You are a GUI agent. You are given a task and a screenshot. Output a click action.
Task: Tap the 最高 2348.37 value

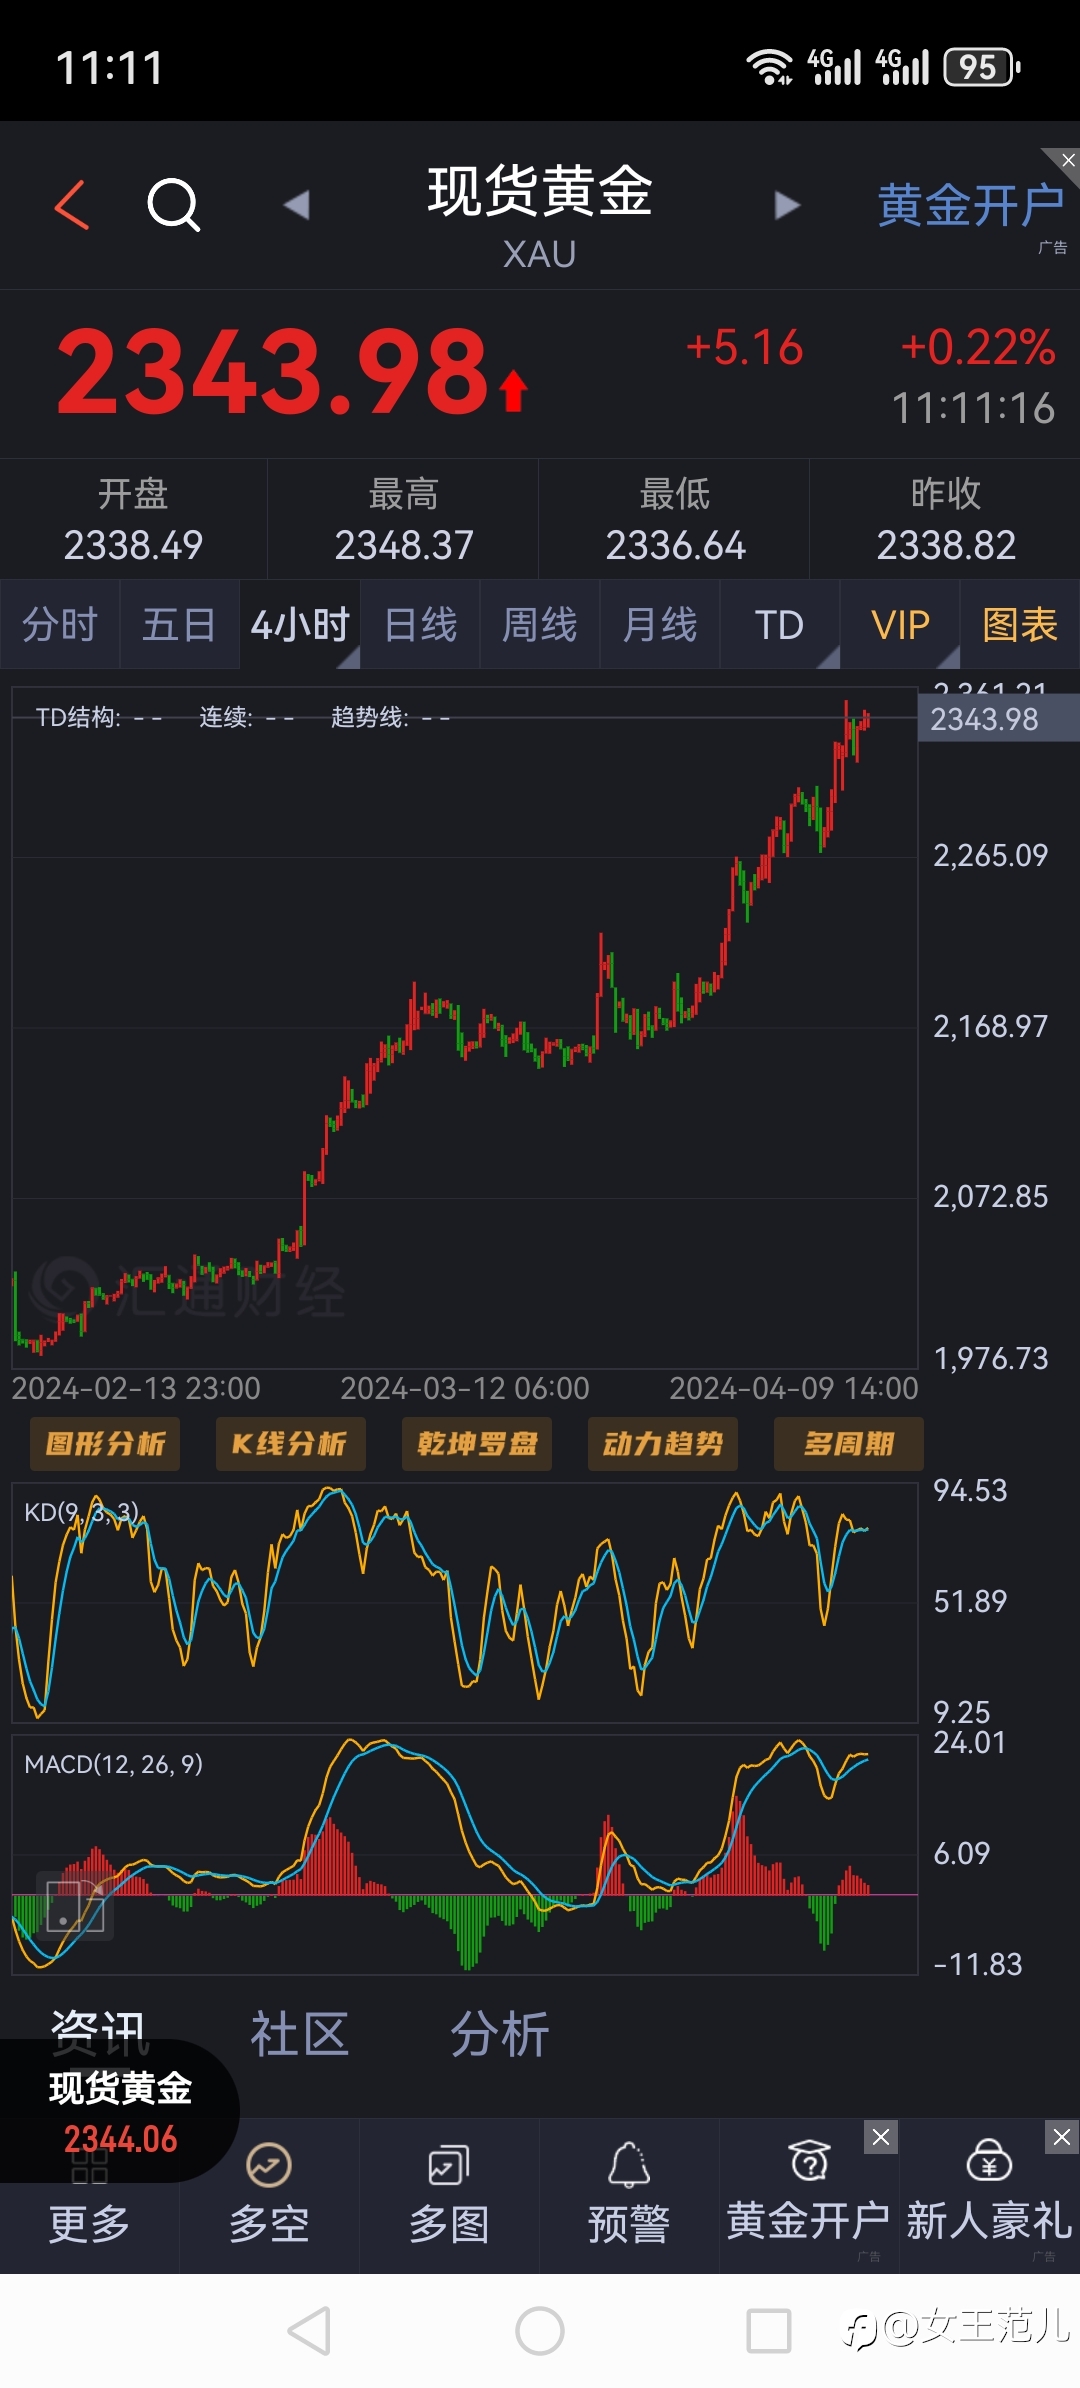pos(404,545)
